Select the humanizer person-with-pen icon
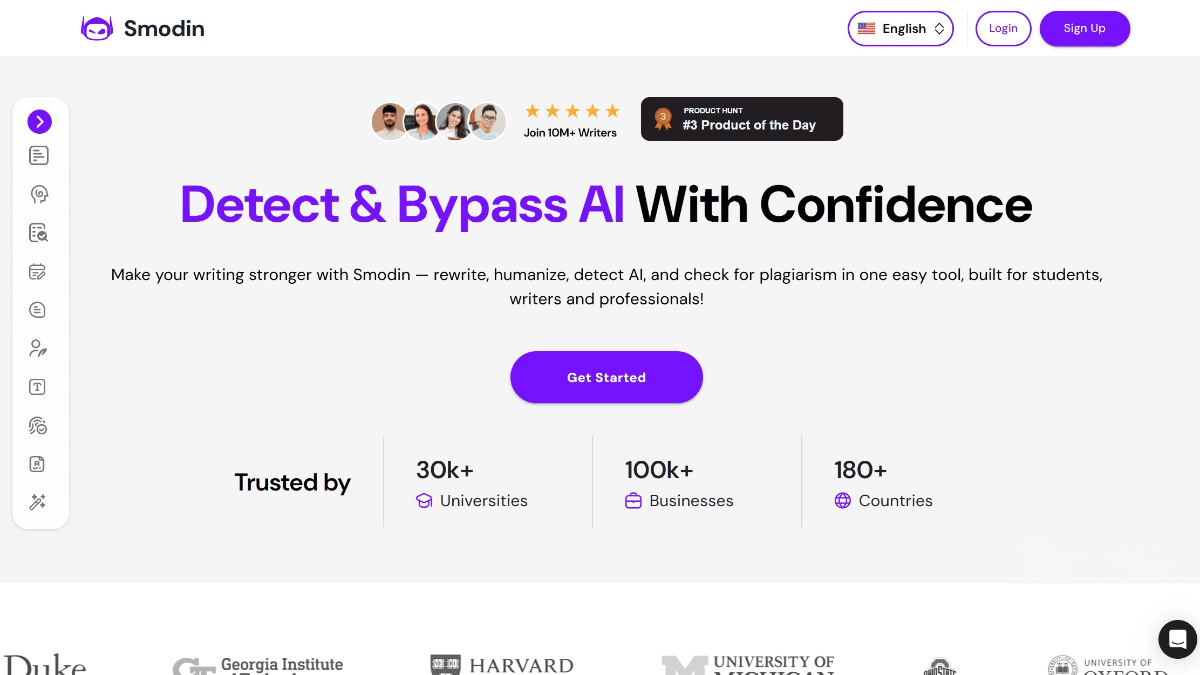The height and width of the screenshot is (675, 1200). pos(38,348)
